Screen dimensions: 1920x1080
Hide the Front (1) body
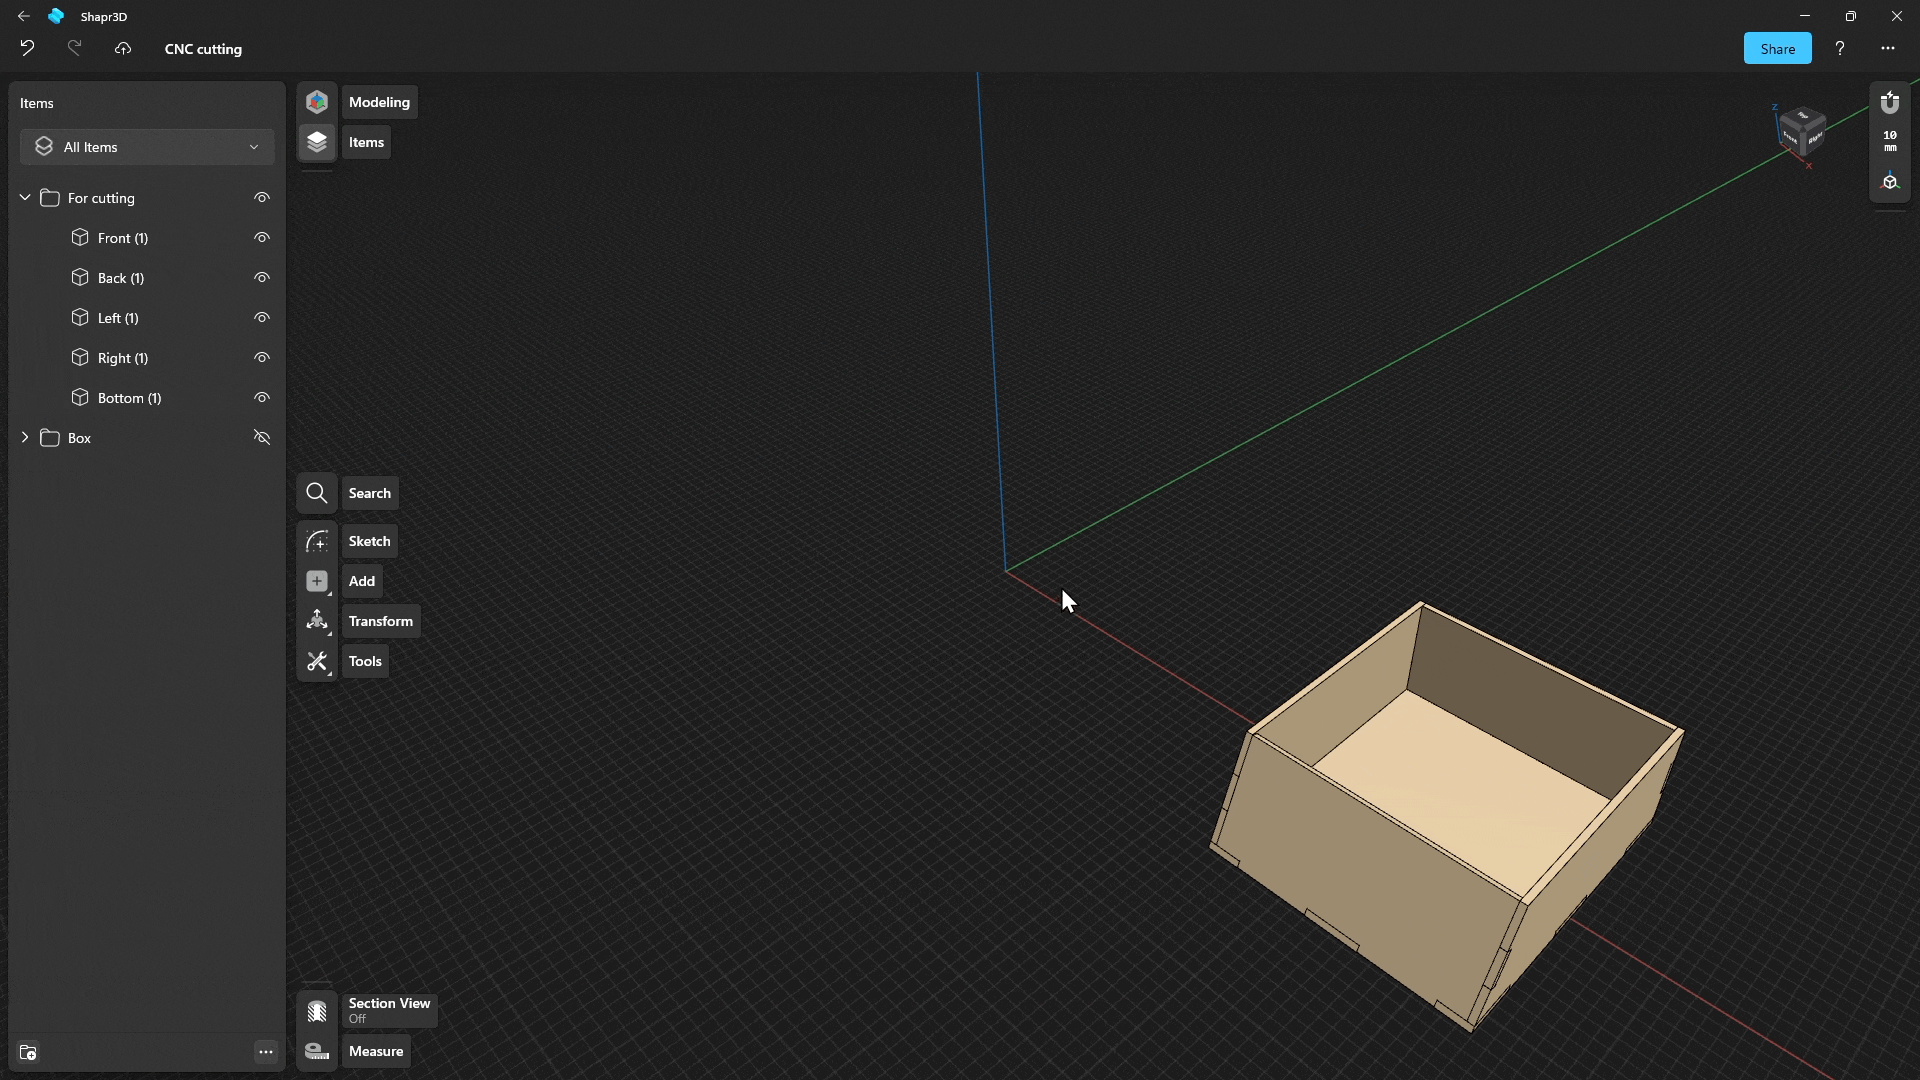coord(262,238)
